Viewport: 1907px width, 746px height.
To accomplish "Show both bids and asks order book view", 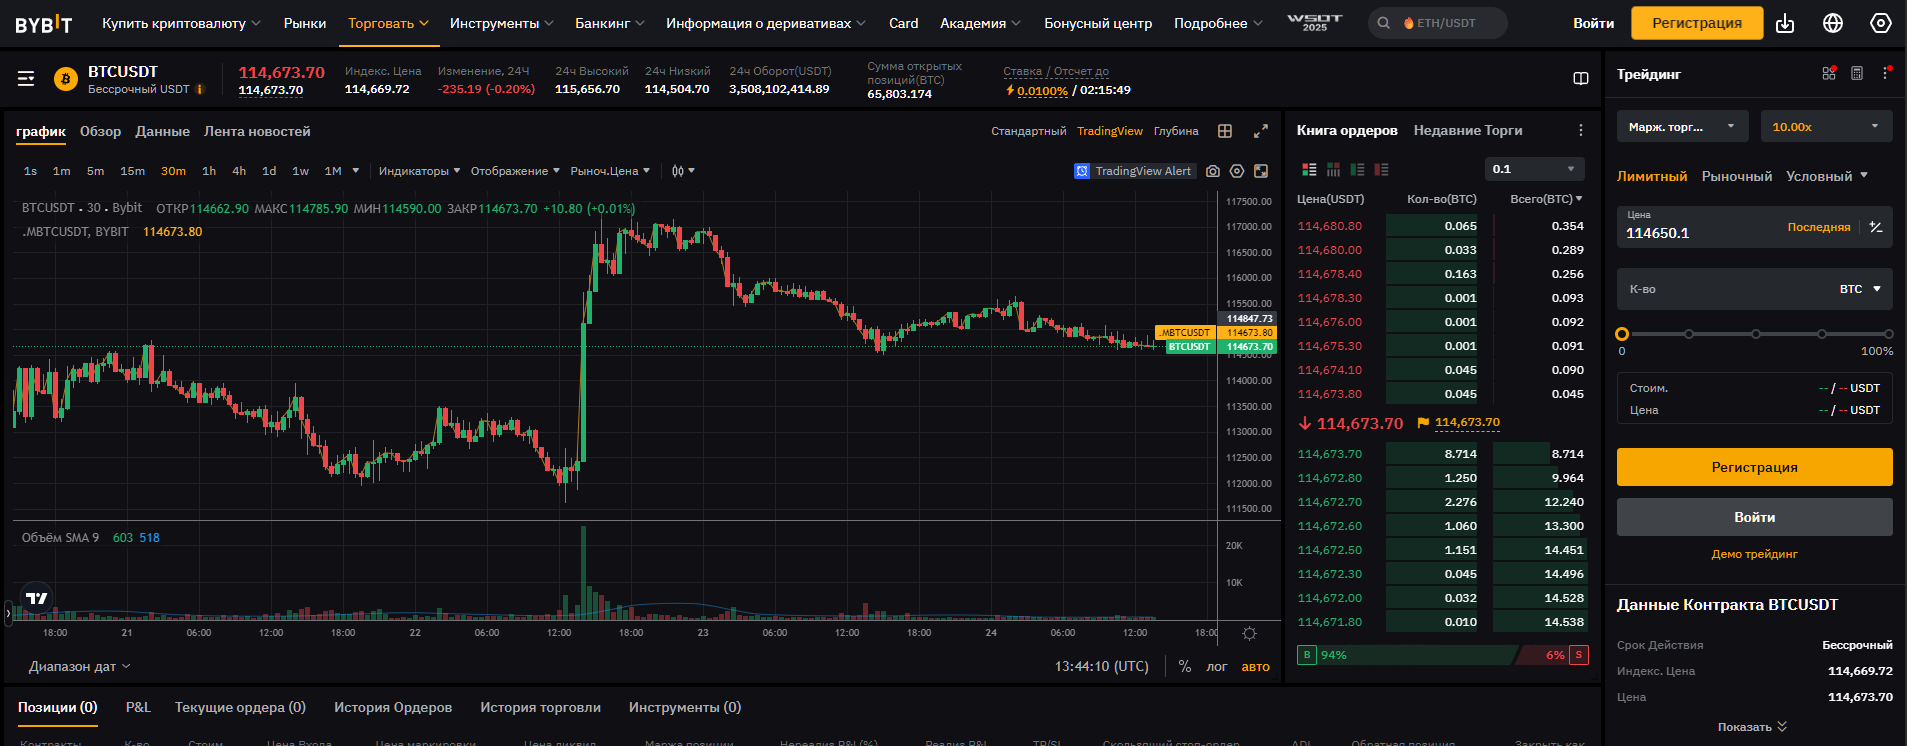I will 1309,170.
